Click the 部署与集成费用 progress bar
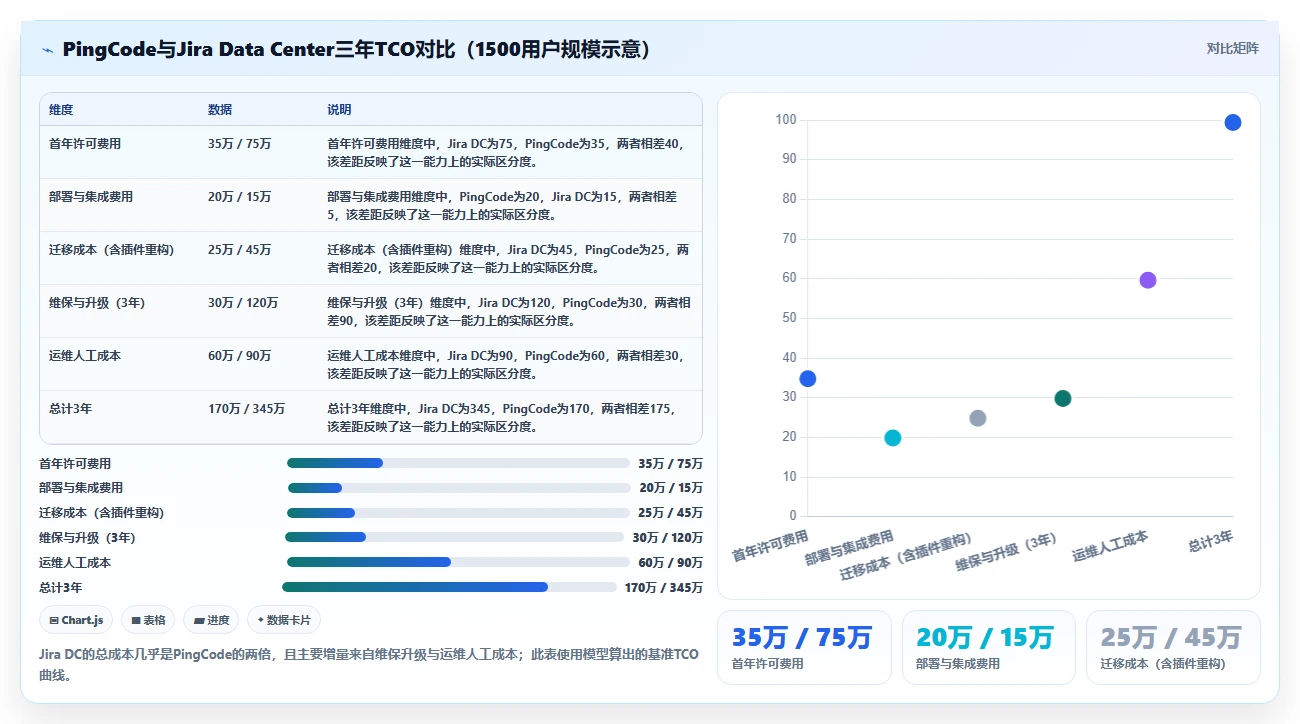 (x=459, y=488)
